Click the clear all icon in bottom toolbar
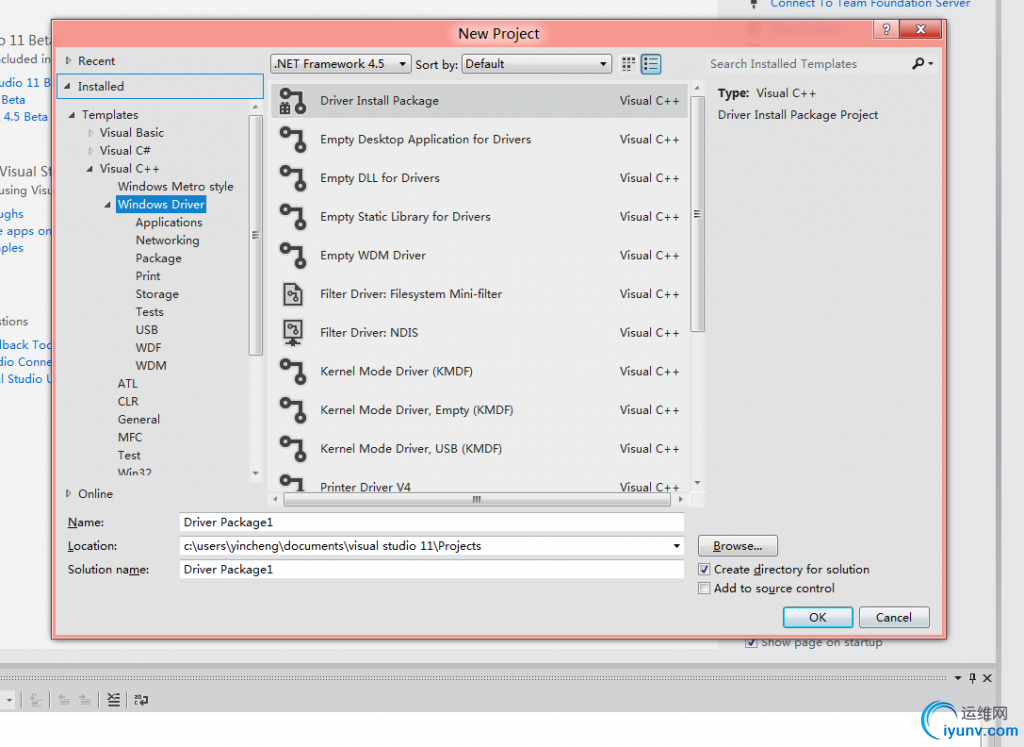 point(114,700)
